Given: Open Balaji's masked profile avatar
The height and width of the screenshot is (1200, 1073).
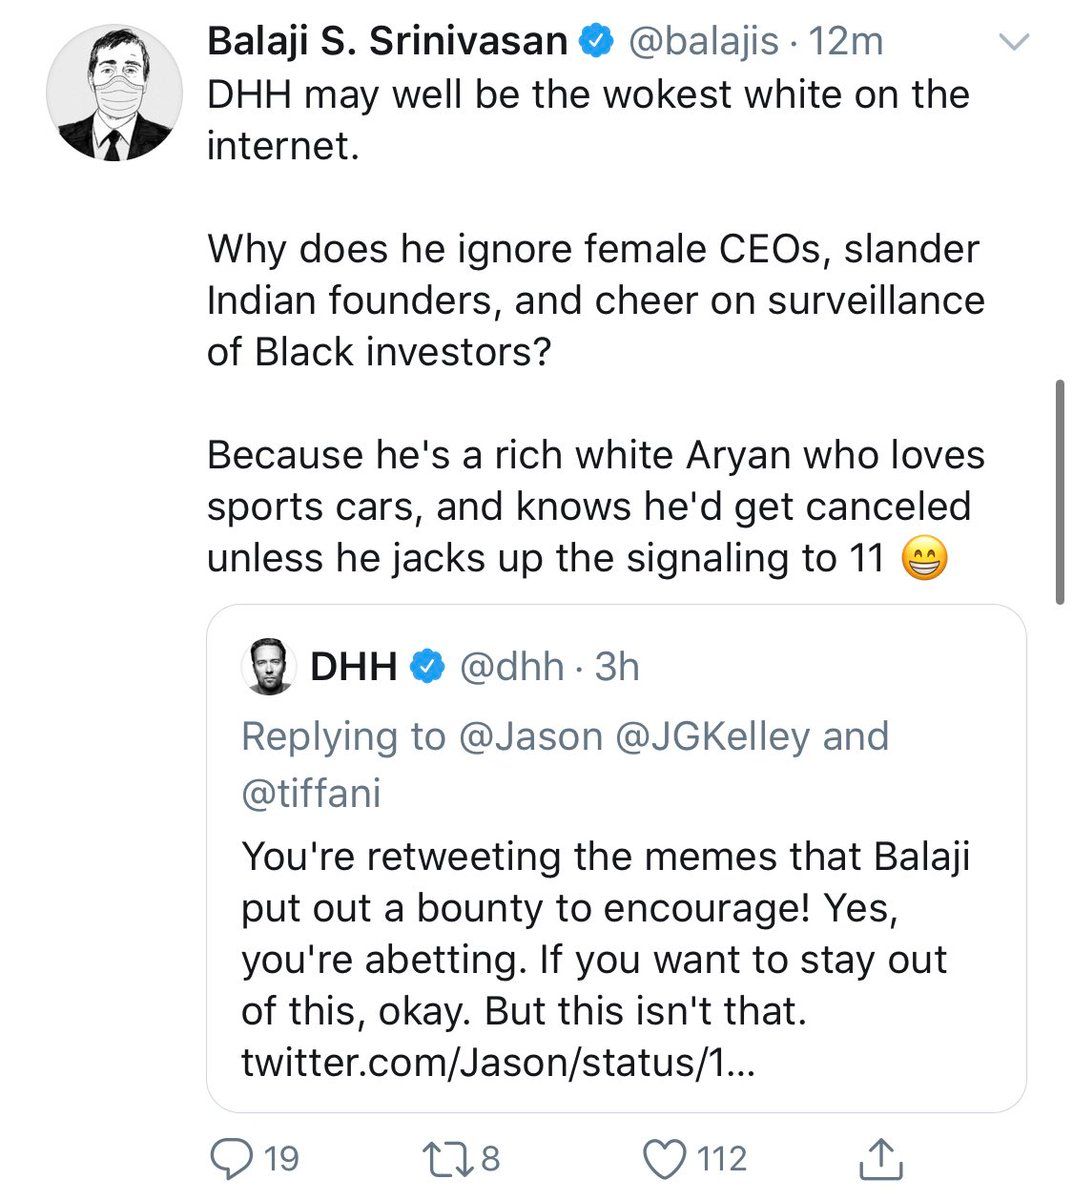Looking at the screenshot, I should (x=114, y=93).
